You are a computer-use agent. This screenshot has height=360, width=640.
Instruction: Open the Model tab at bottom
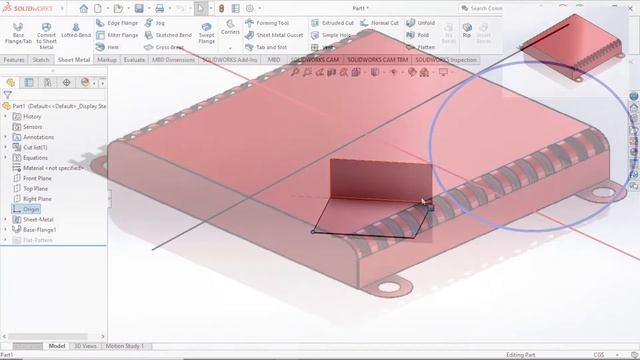(x=57, y=346)
